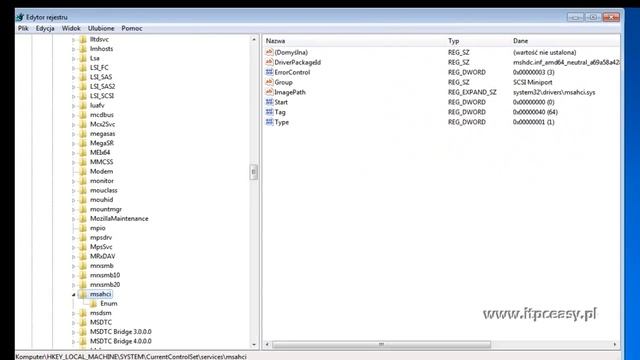This screenshot has width=640, height=360.
Task: Click the Registry Editor title bar icon
Action: coord(20,17)
